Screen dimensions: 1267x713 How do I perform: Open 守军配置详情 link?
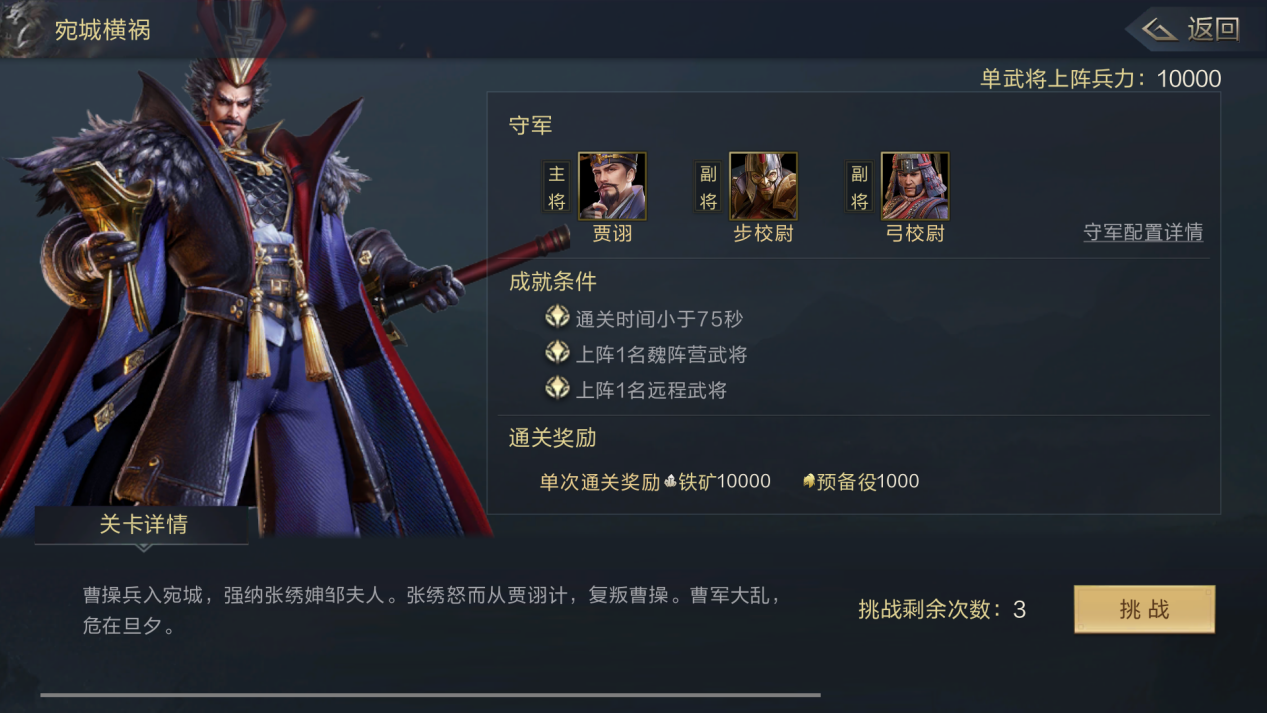(1143, 233)
